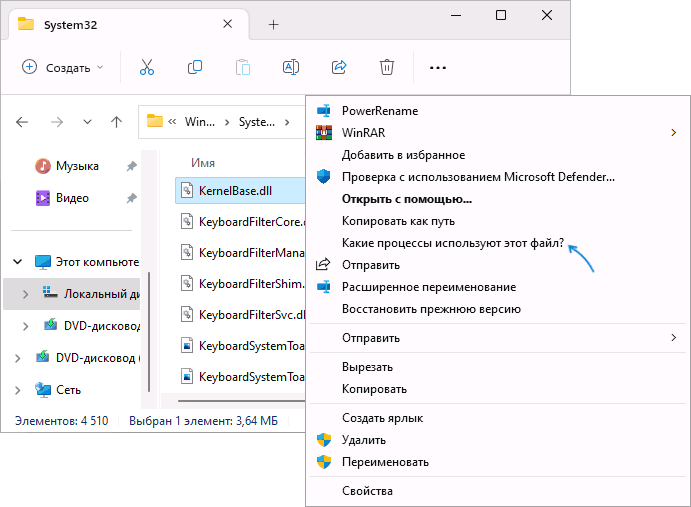Expand WinRAR submenu in context menu

coord(672,132)
